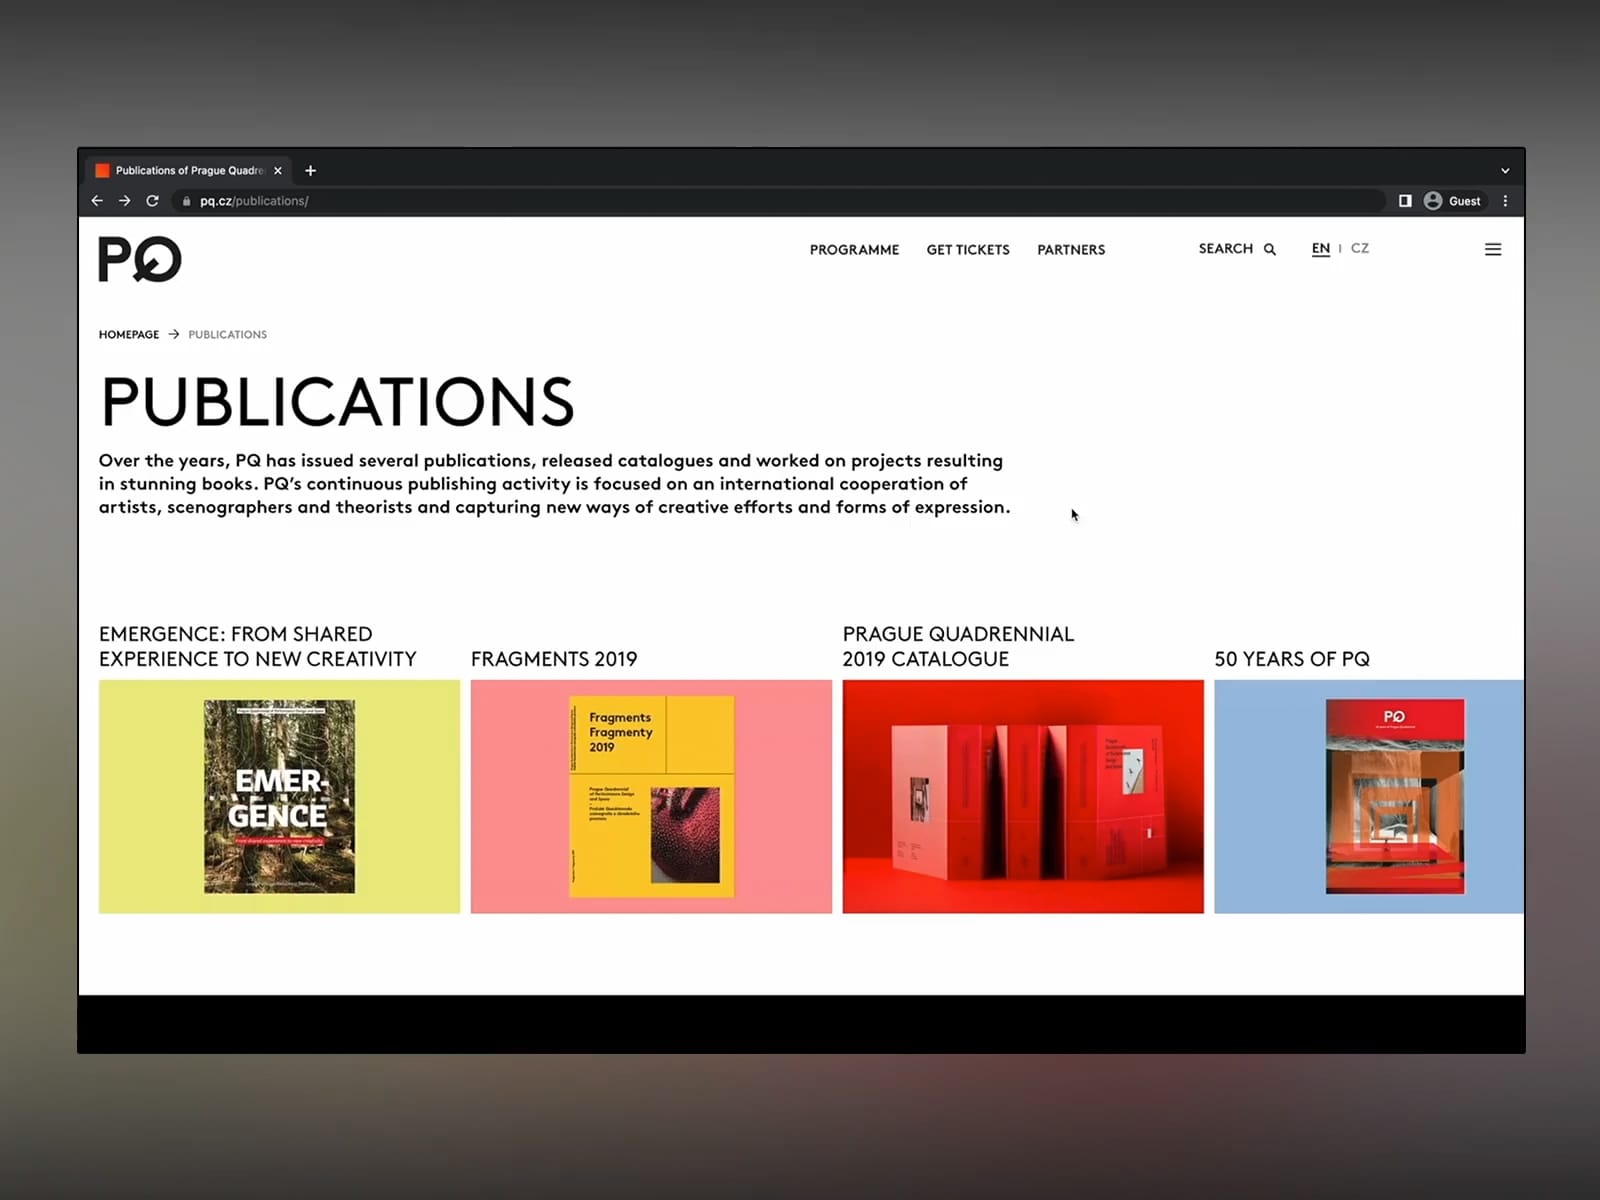Select the Publications of Prague Quadrennial tab
Image resolution: width=1600 pixels, height=1200 pixels.
pos(188,171)
